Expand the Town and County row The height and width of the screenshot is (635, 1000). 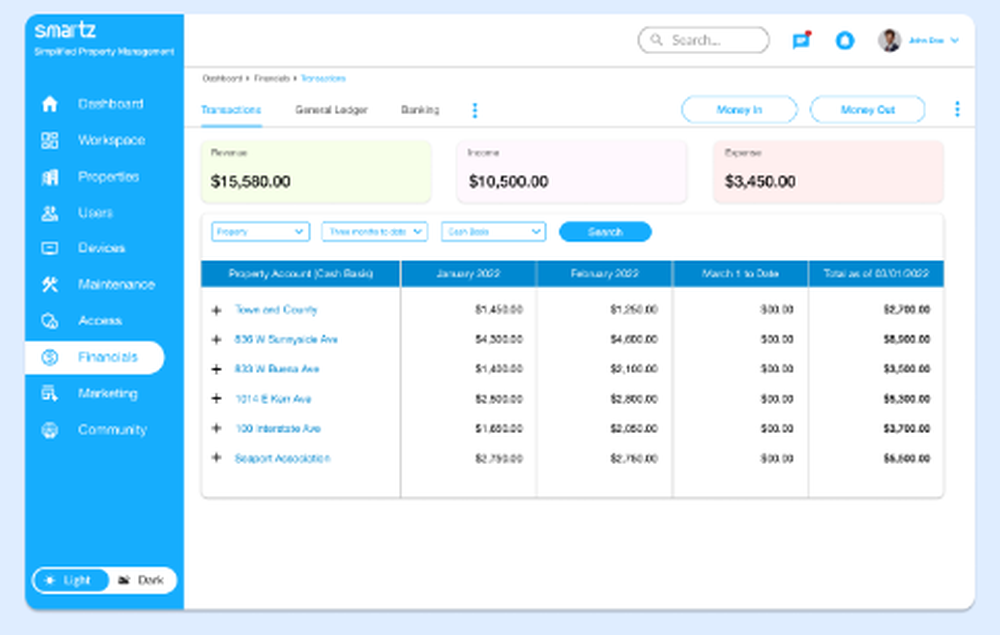[x=216, y=310]
